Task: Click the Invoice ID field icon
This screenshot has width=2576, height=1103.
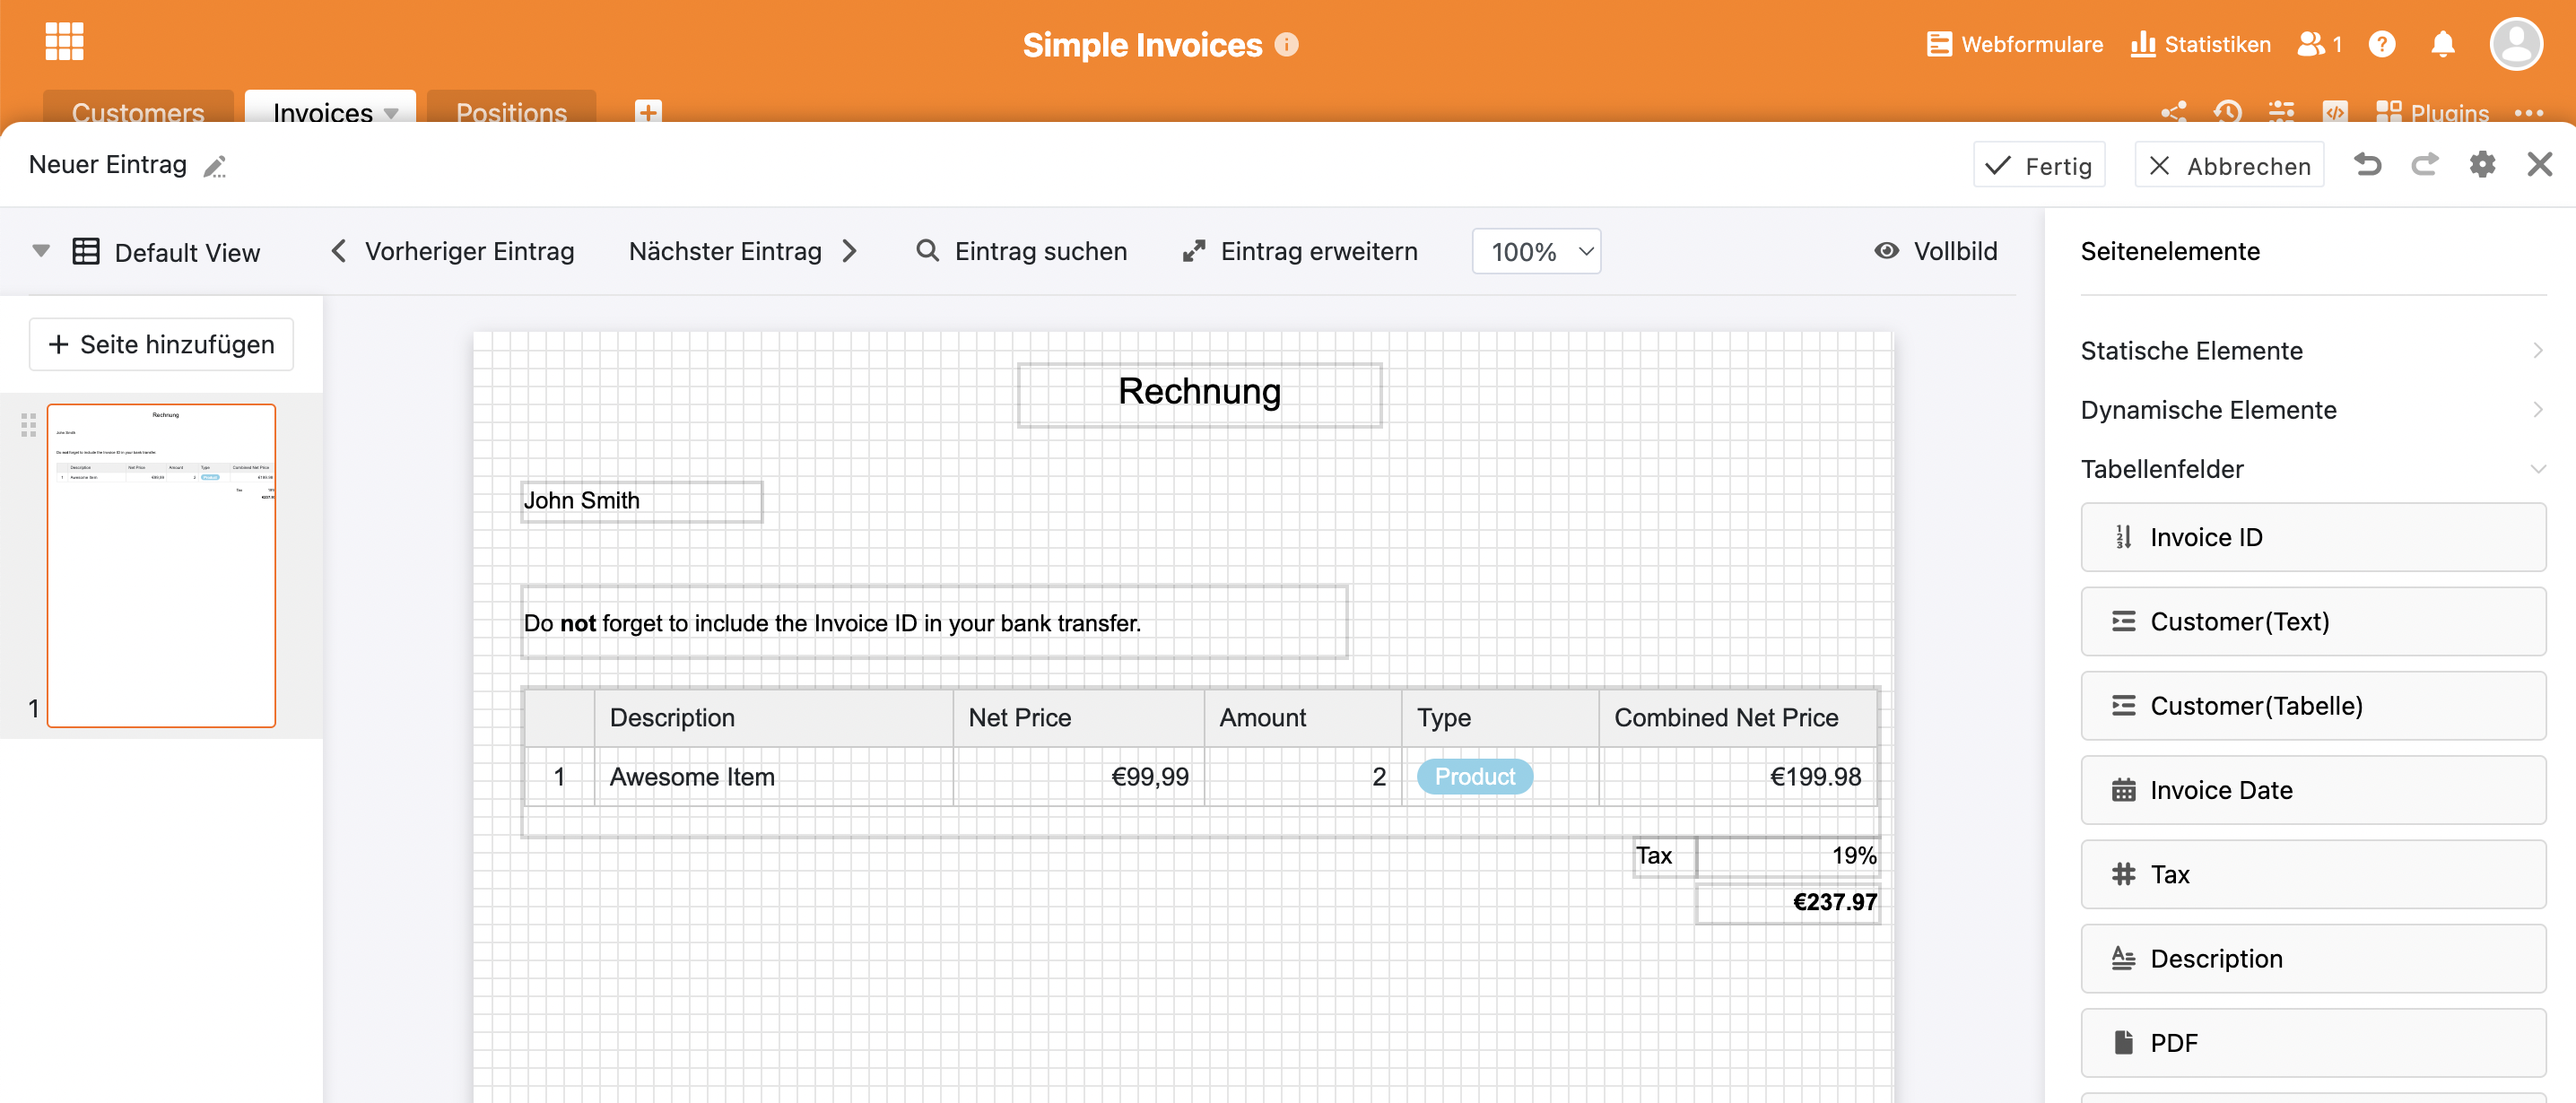Action: click(x=2124, y=535)
